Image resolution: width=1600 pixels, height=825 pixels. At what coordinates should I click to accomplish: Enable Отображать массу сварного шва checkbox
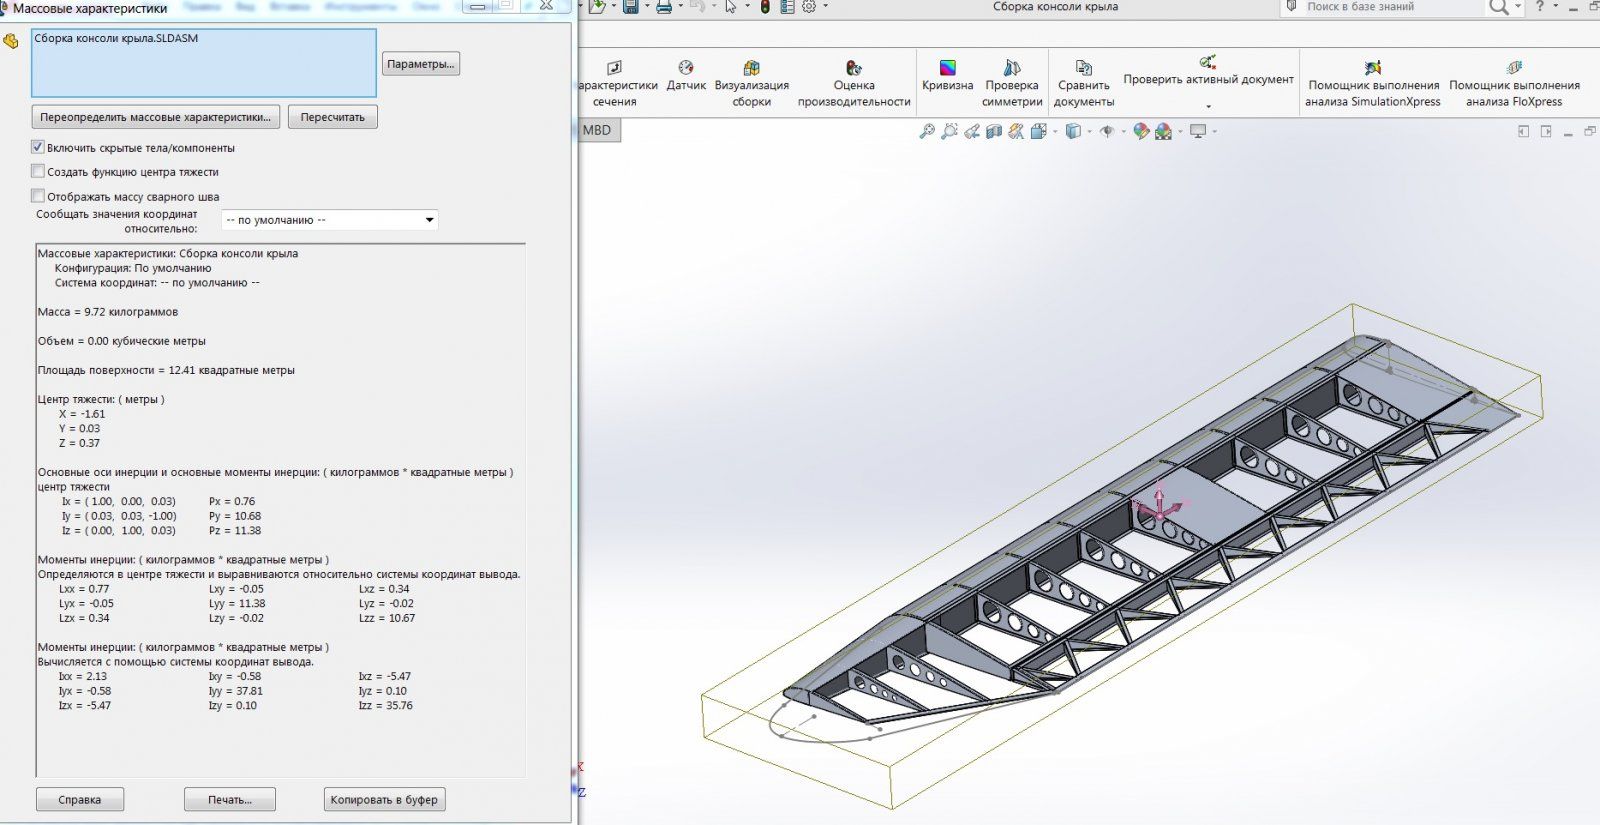coord(38,196)
